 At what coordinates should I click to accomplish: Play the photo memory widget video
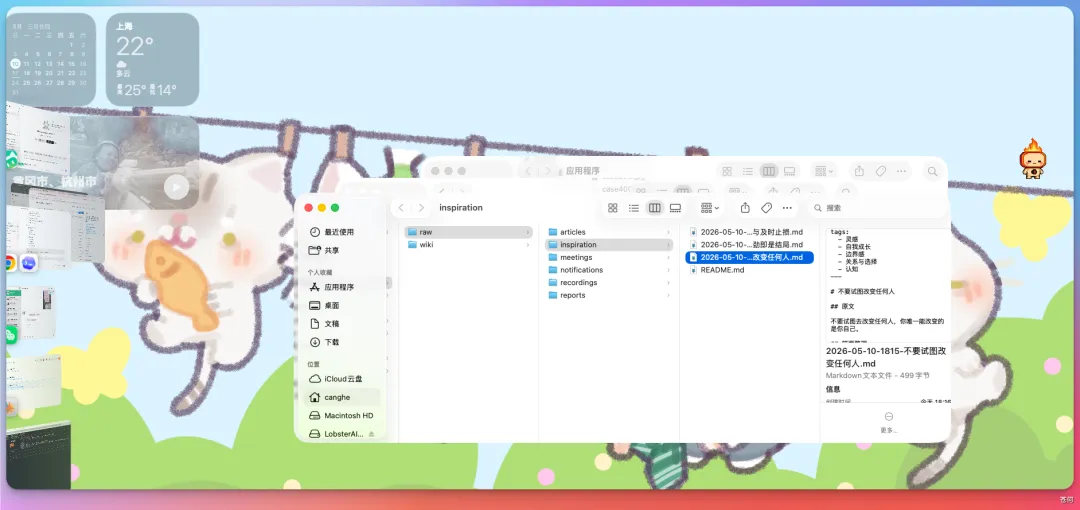pos(176,187)
